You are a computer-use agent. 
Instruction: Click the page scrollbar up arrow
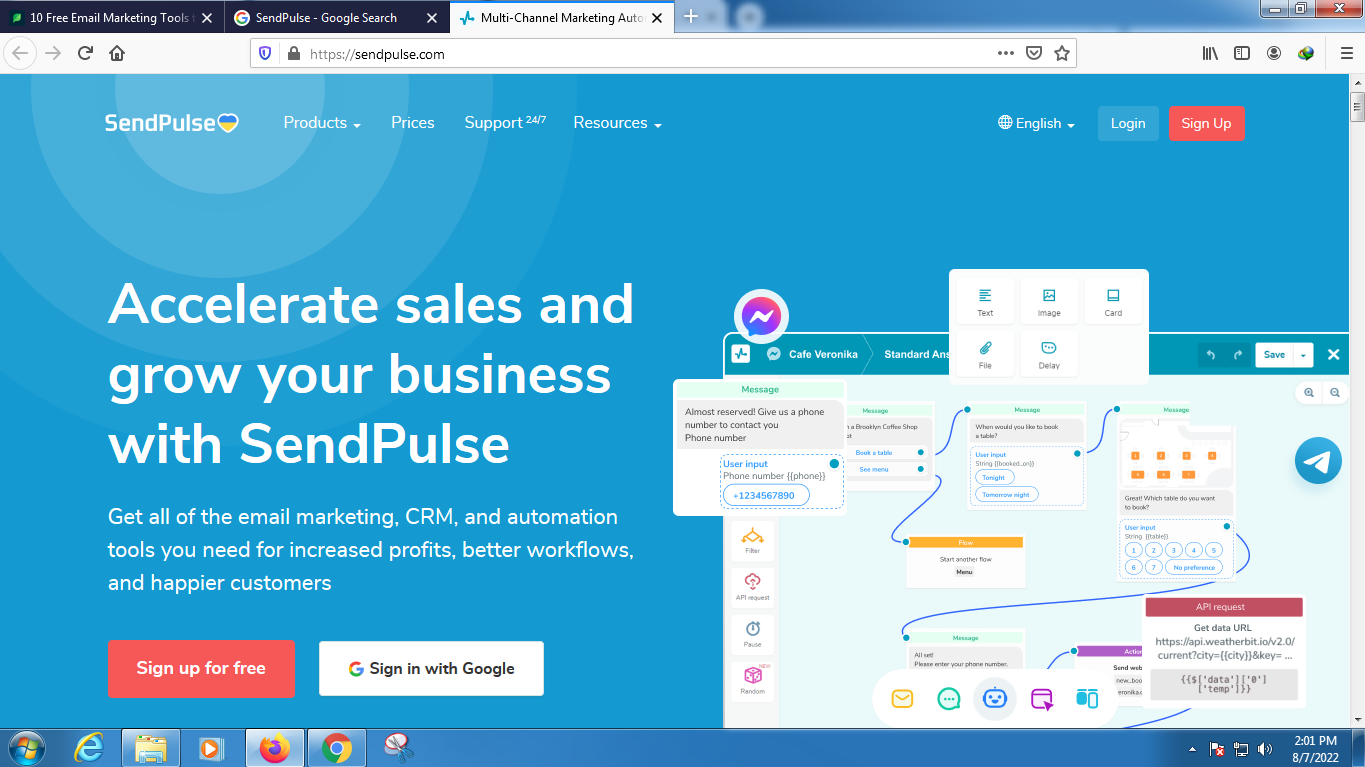point(1357,82)
